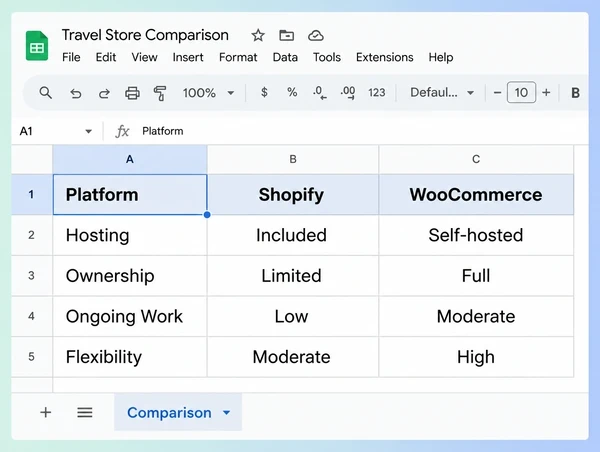
Task: Click the fx function icon
Action: tap(122, 131)
